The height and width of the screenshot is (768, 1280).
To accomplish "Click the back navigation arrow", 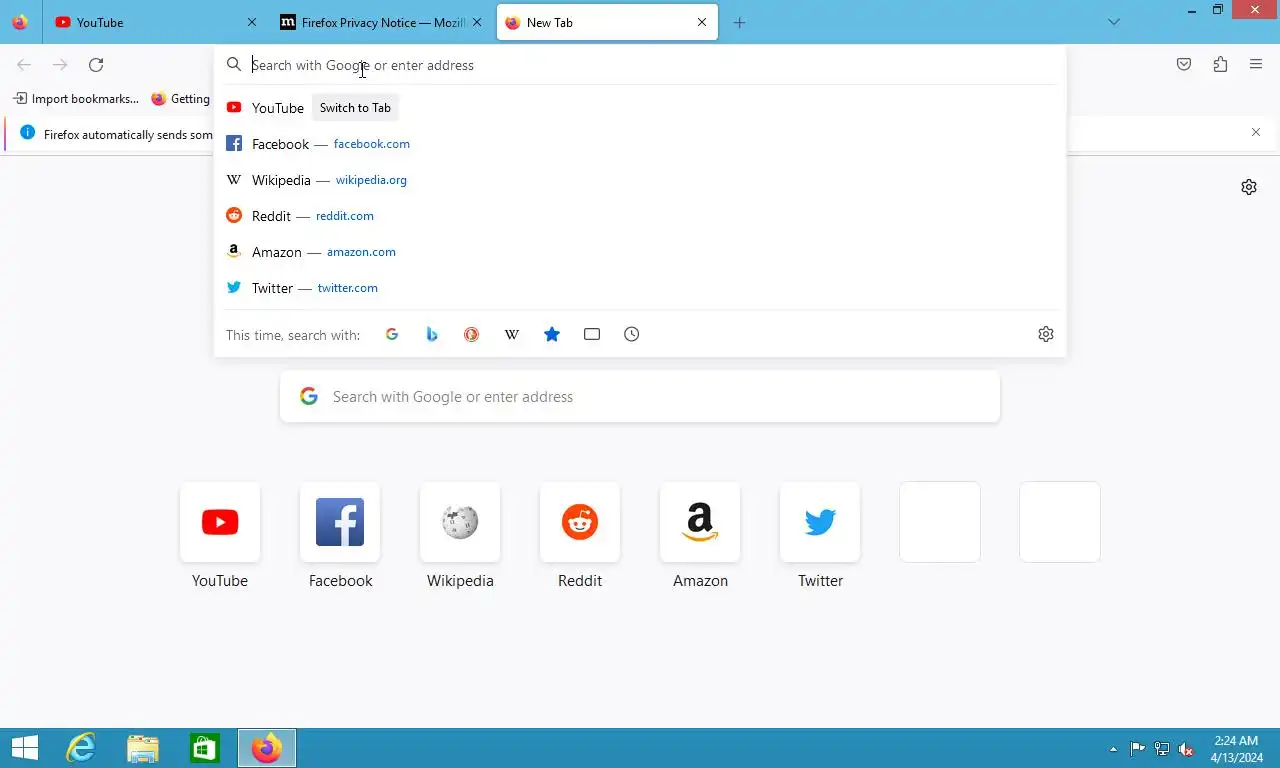I will coord(24,65).
